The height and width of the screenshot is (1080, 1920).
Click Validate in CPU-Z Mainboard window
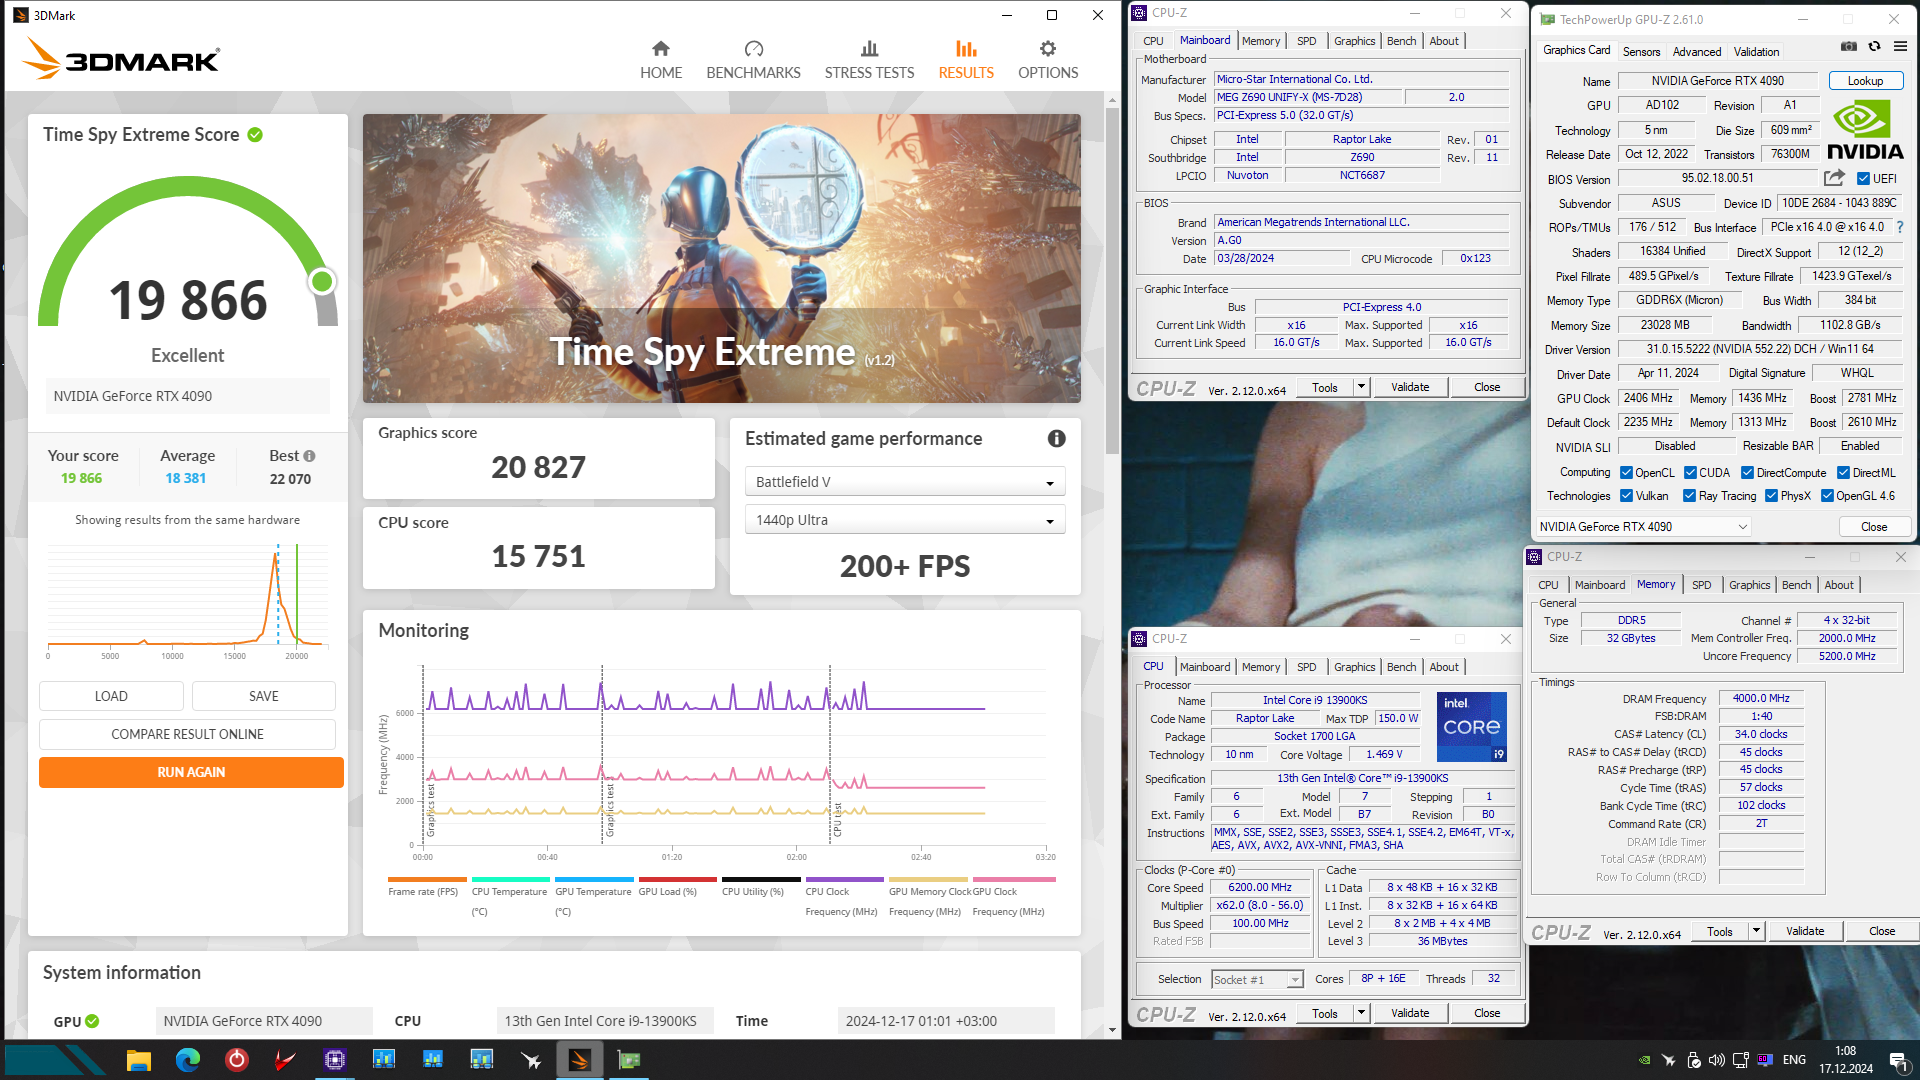pos(1410,387)
